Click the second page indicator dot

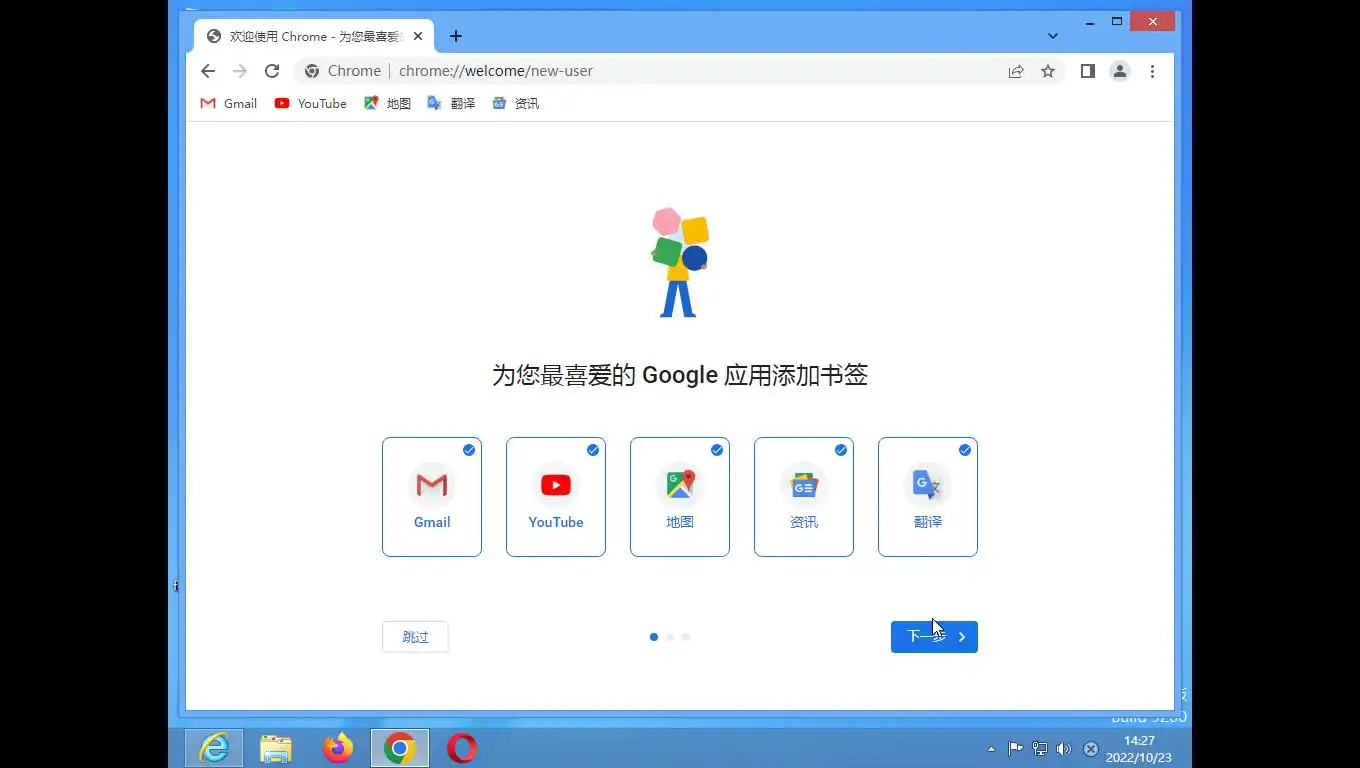670,637
